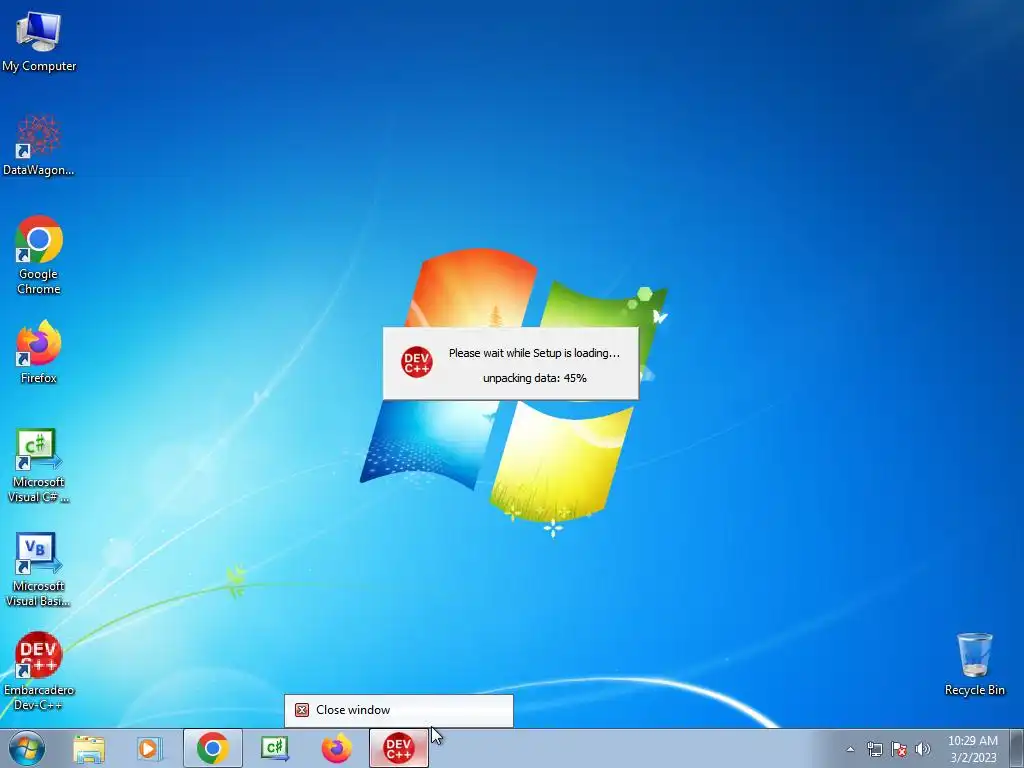Open the clock showing 10:29 AM

[972, 749]
